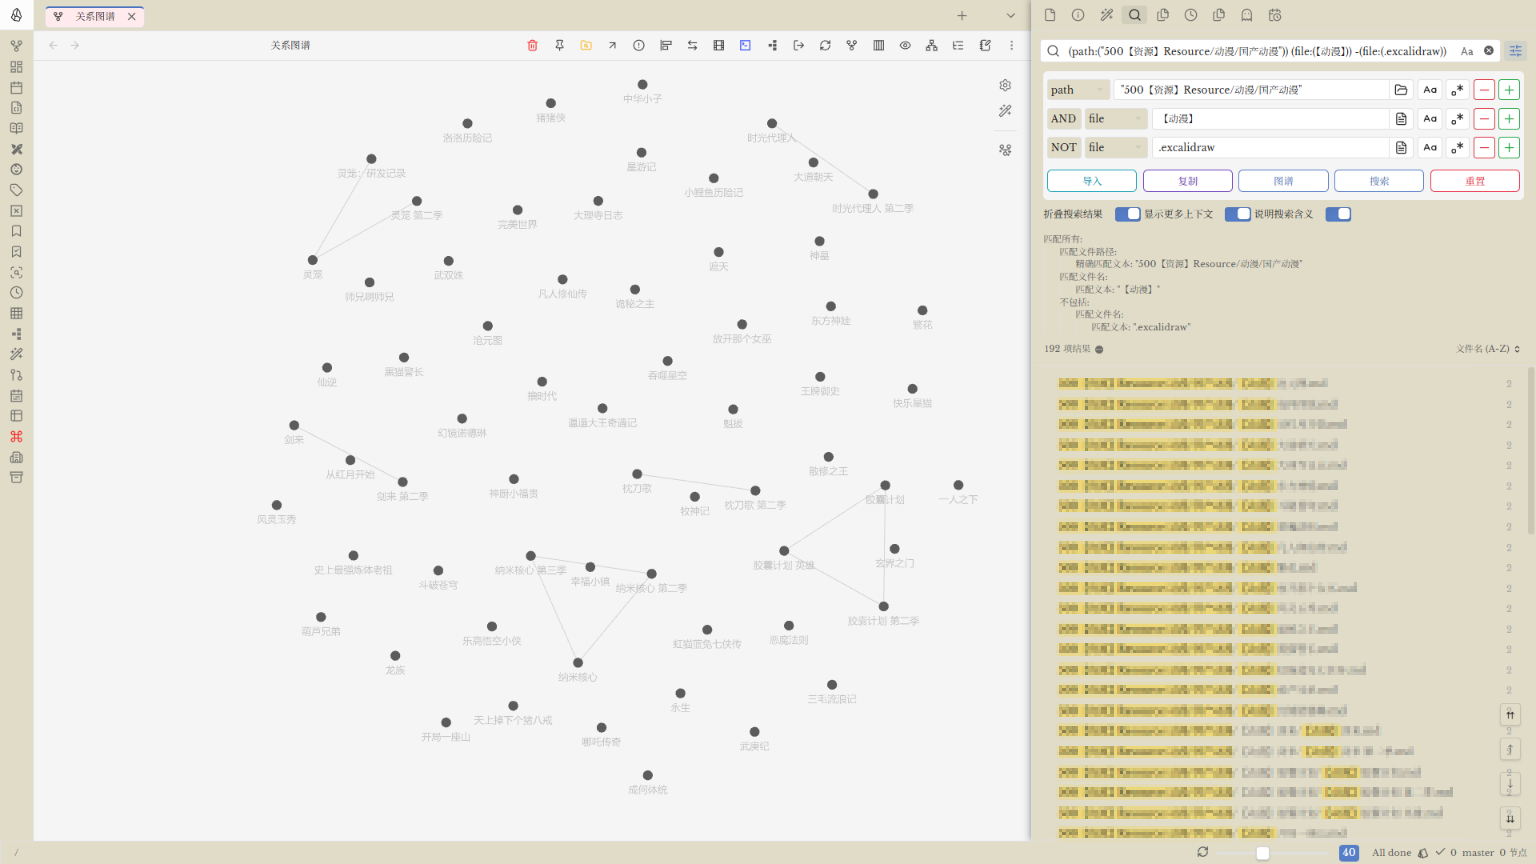
Task: Click the film strip icon in toolbar
Action: click(719, 45)
